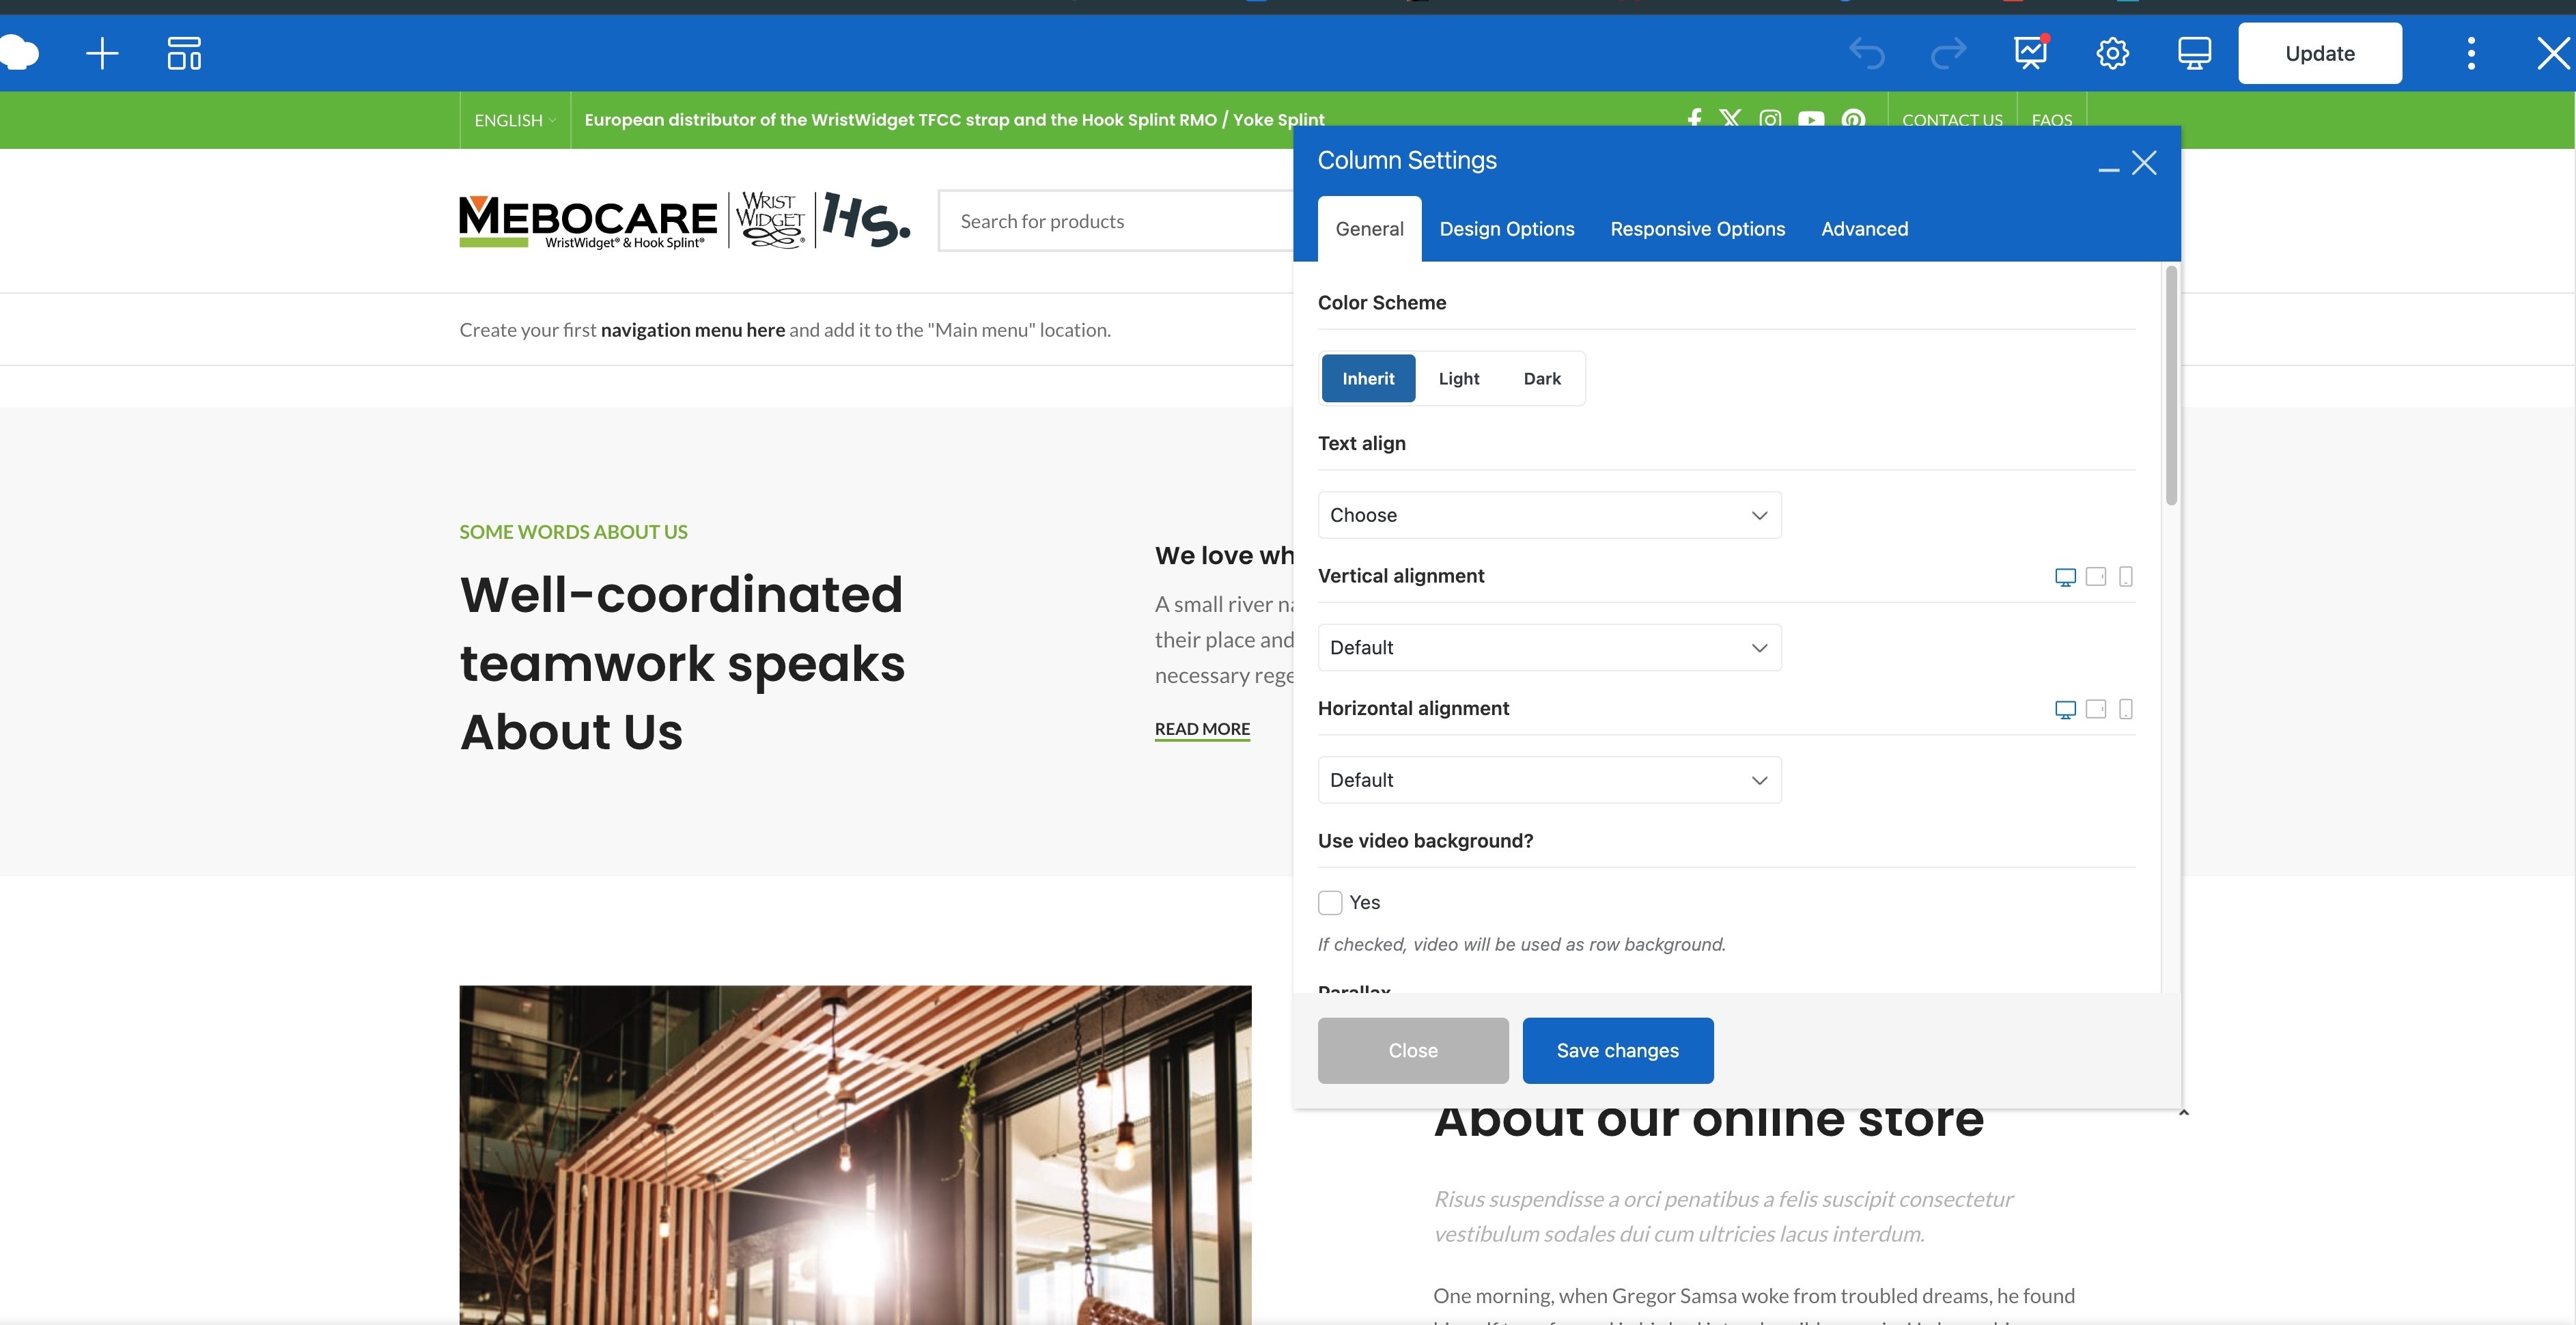Screen dimensions: 2576x1325
Task: Expand the Vertical alignment Default dropdown
Action: [1549, 648]
